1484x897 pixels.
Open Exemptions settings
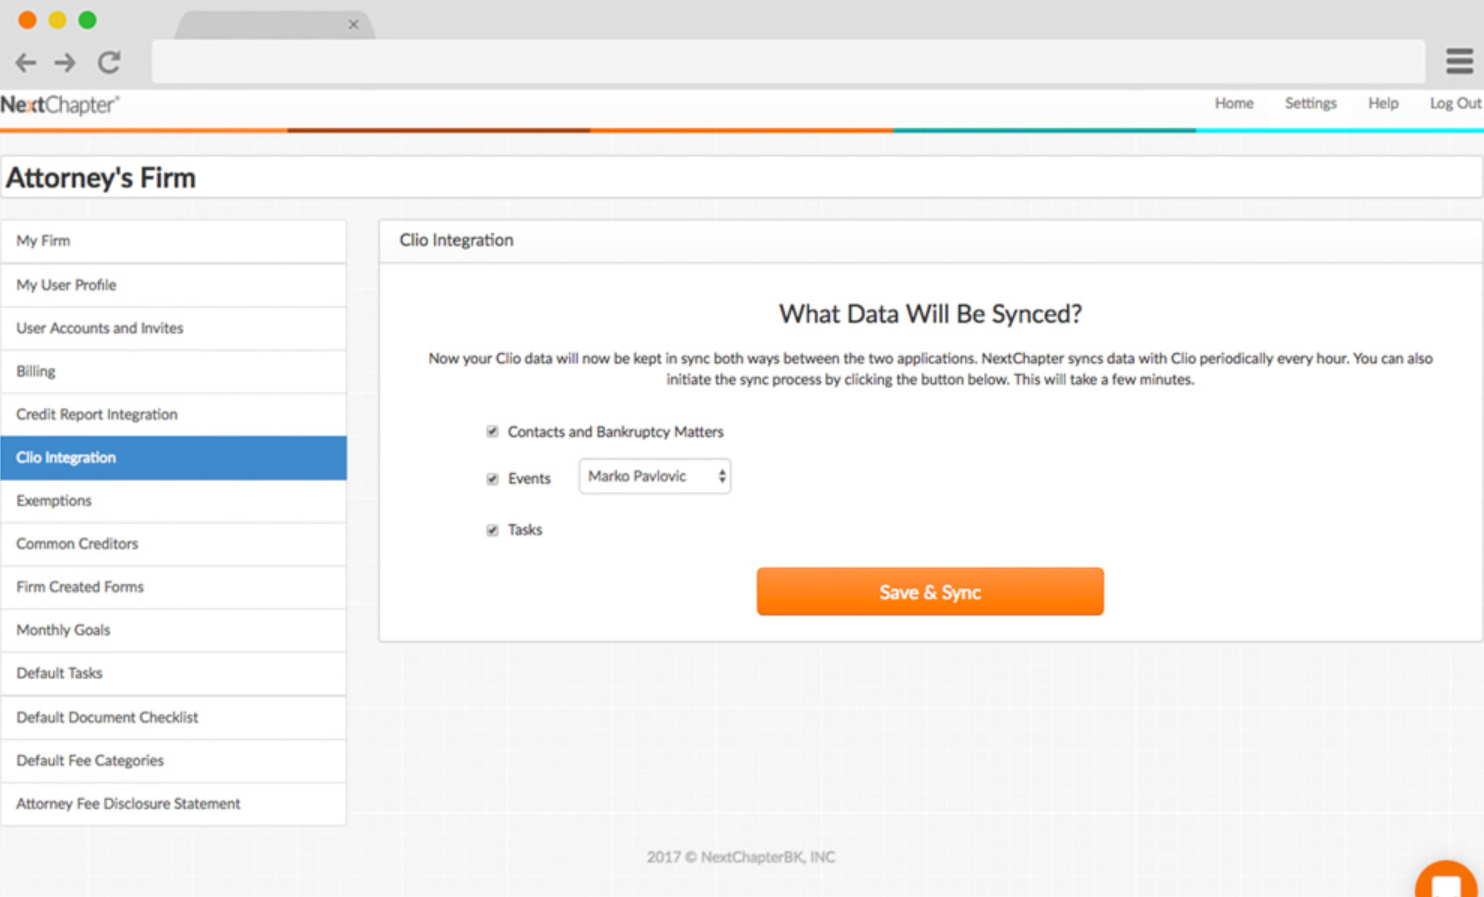coord(174,500)
